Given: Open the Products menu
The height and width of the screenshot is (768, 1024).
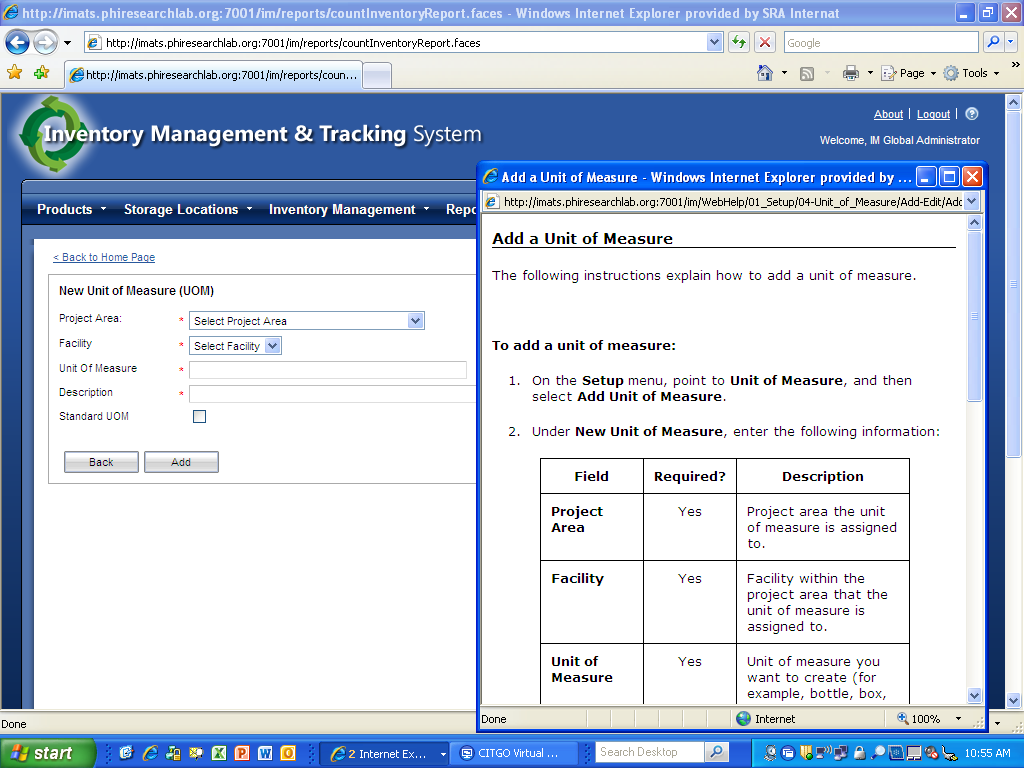Looking at the screenshot, I should (71, 210).
